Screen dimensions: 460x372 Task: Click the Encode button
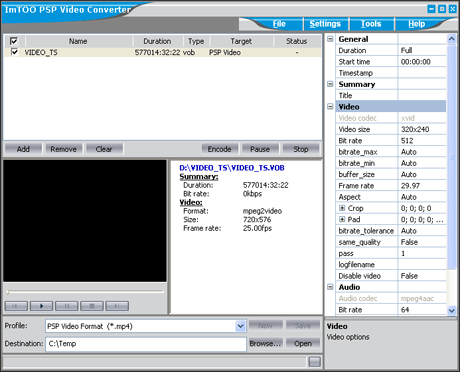coord(220,149)
